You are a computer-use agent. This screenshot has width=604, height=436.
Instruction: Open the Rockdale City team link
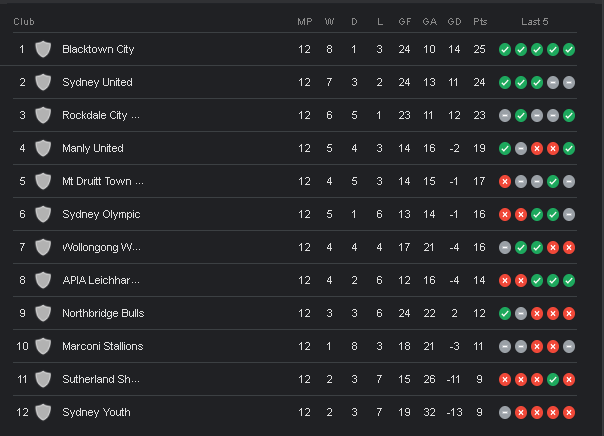(x=101, y=115)
